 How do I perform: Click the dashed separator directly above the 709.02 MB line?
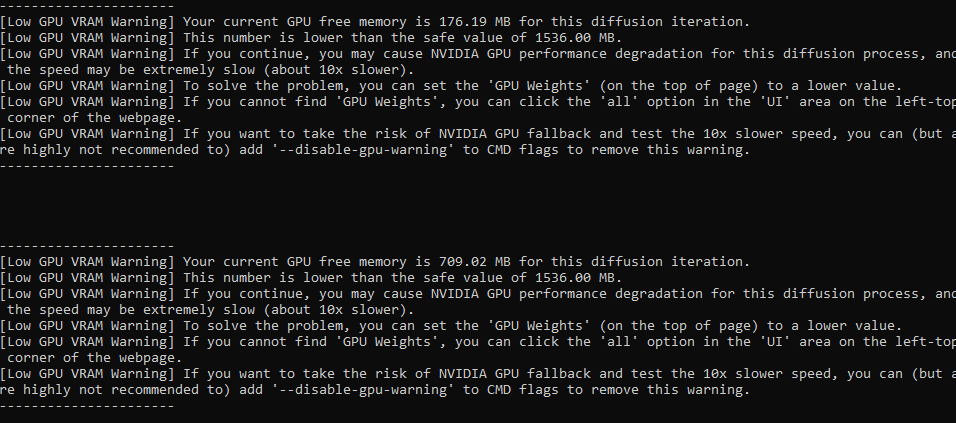pos(87,246)
